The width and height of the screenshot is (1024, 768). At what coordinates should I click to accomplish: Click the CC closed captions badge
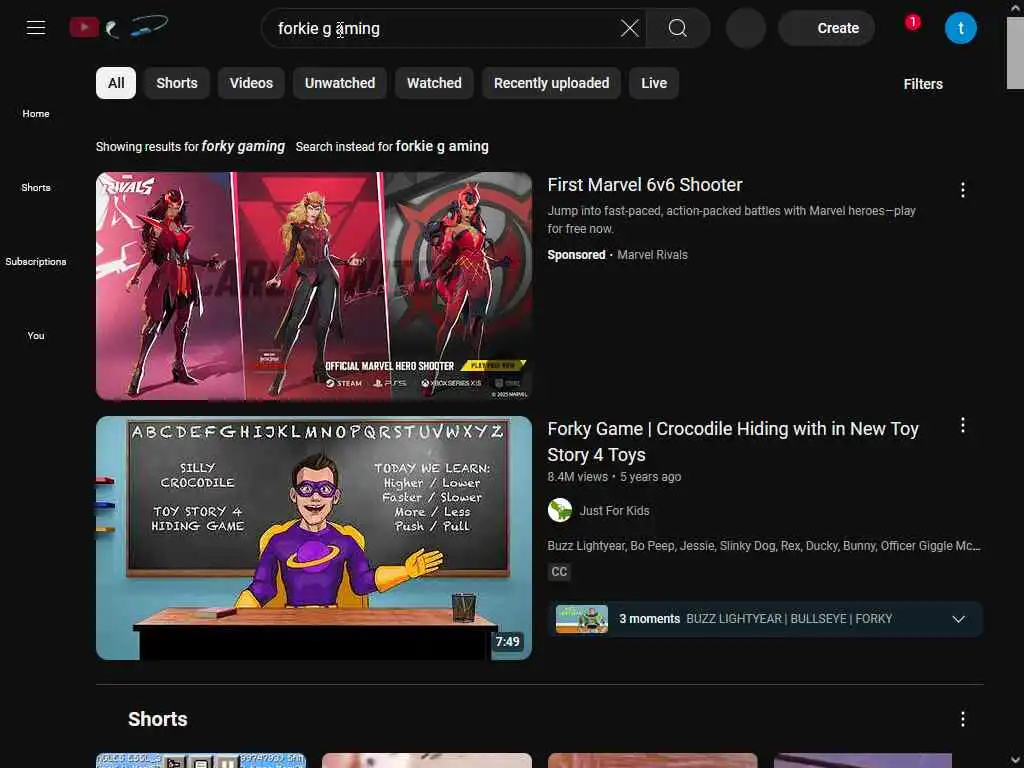click(x=559, y=571)
